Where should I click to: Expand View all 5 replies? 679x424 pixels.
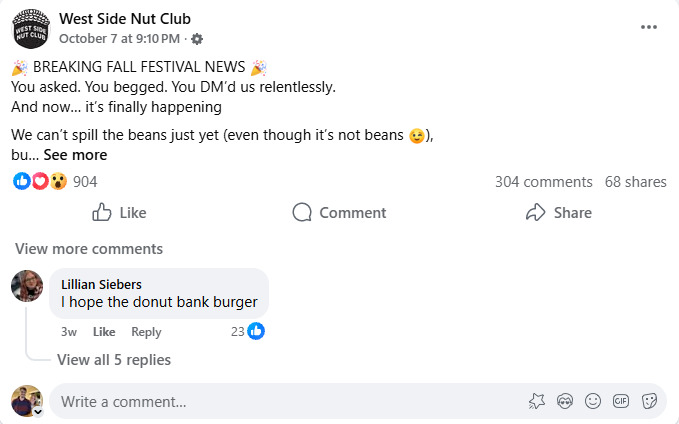114,360
